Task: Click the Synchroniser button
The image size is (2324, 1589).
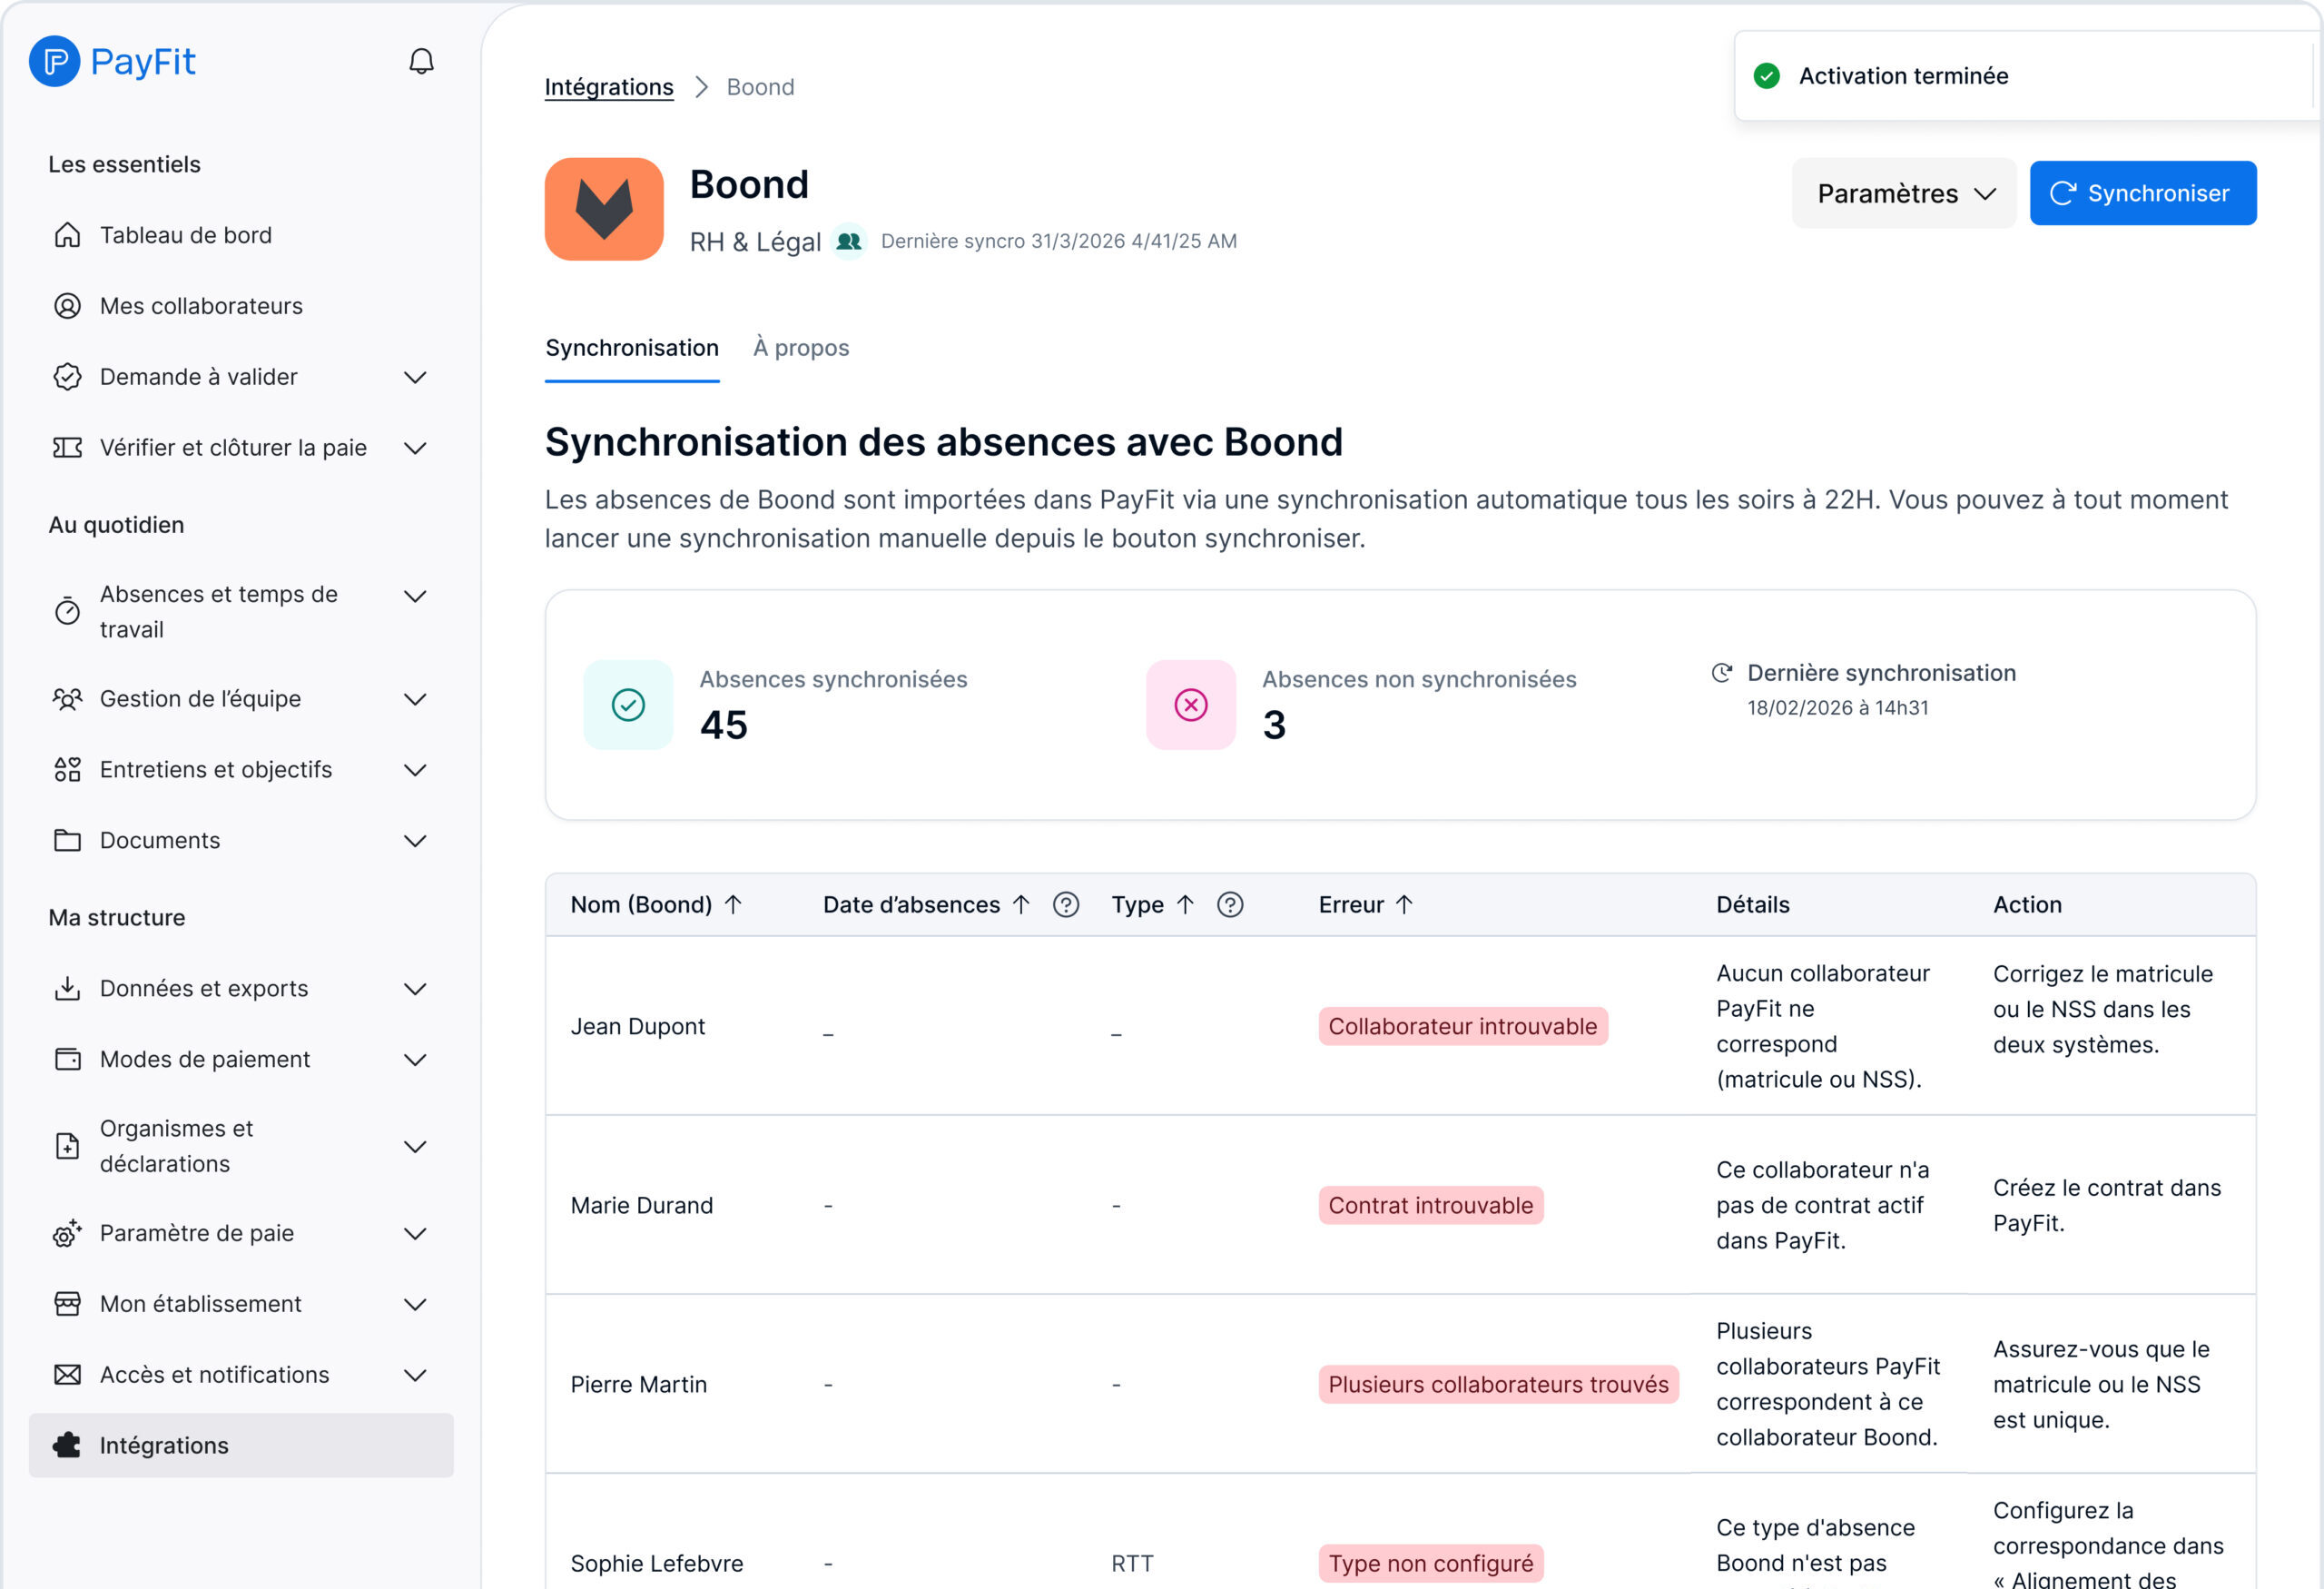Action: [x=2143, y=193]
